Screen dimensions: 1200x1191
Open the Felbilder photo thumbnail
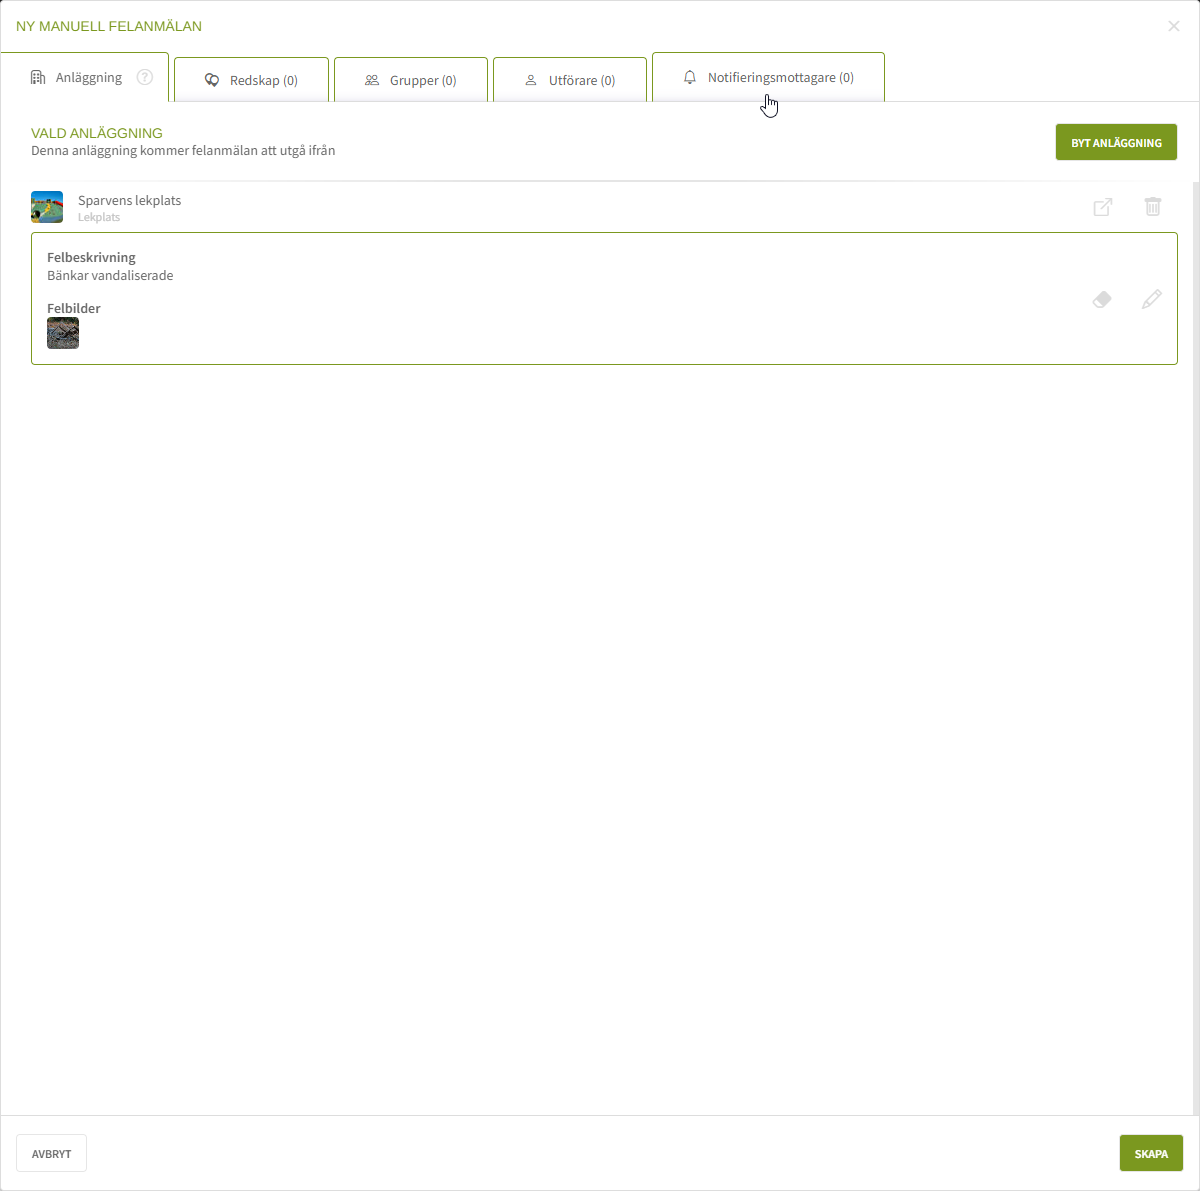pyautogui.click(x=63, y=333)
